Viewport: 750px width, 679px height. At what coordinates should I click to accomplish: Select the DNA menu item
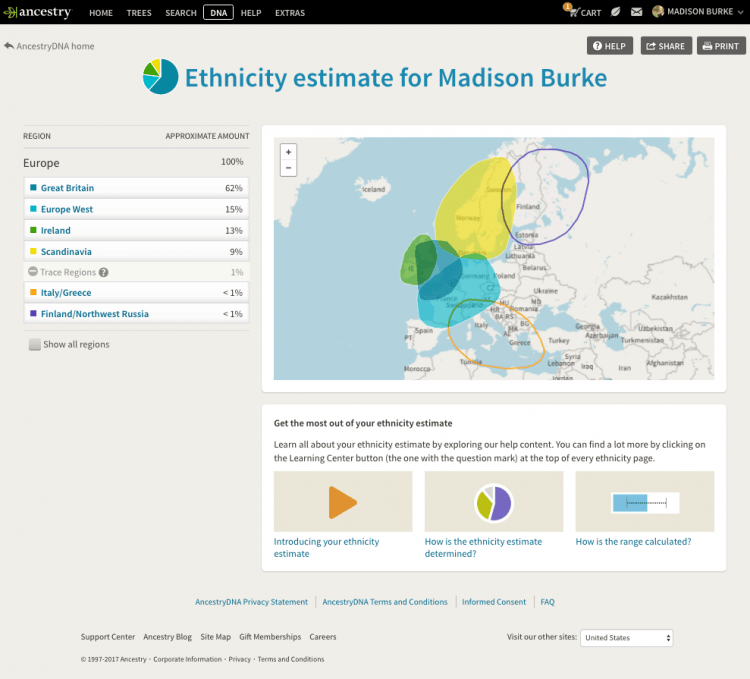[218, 12]
